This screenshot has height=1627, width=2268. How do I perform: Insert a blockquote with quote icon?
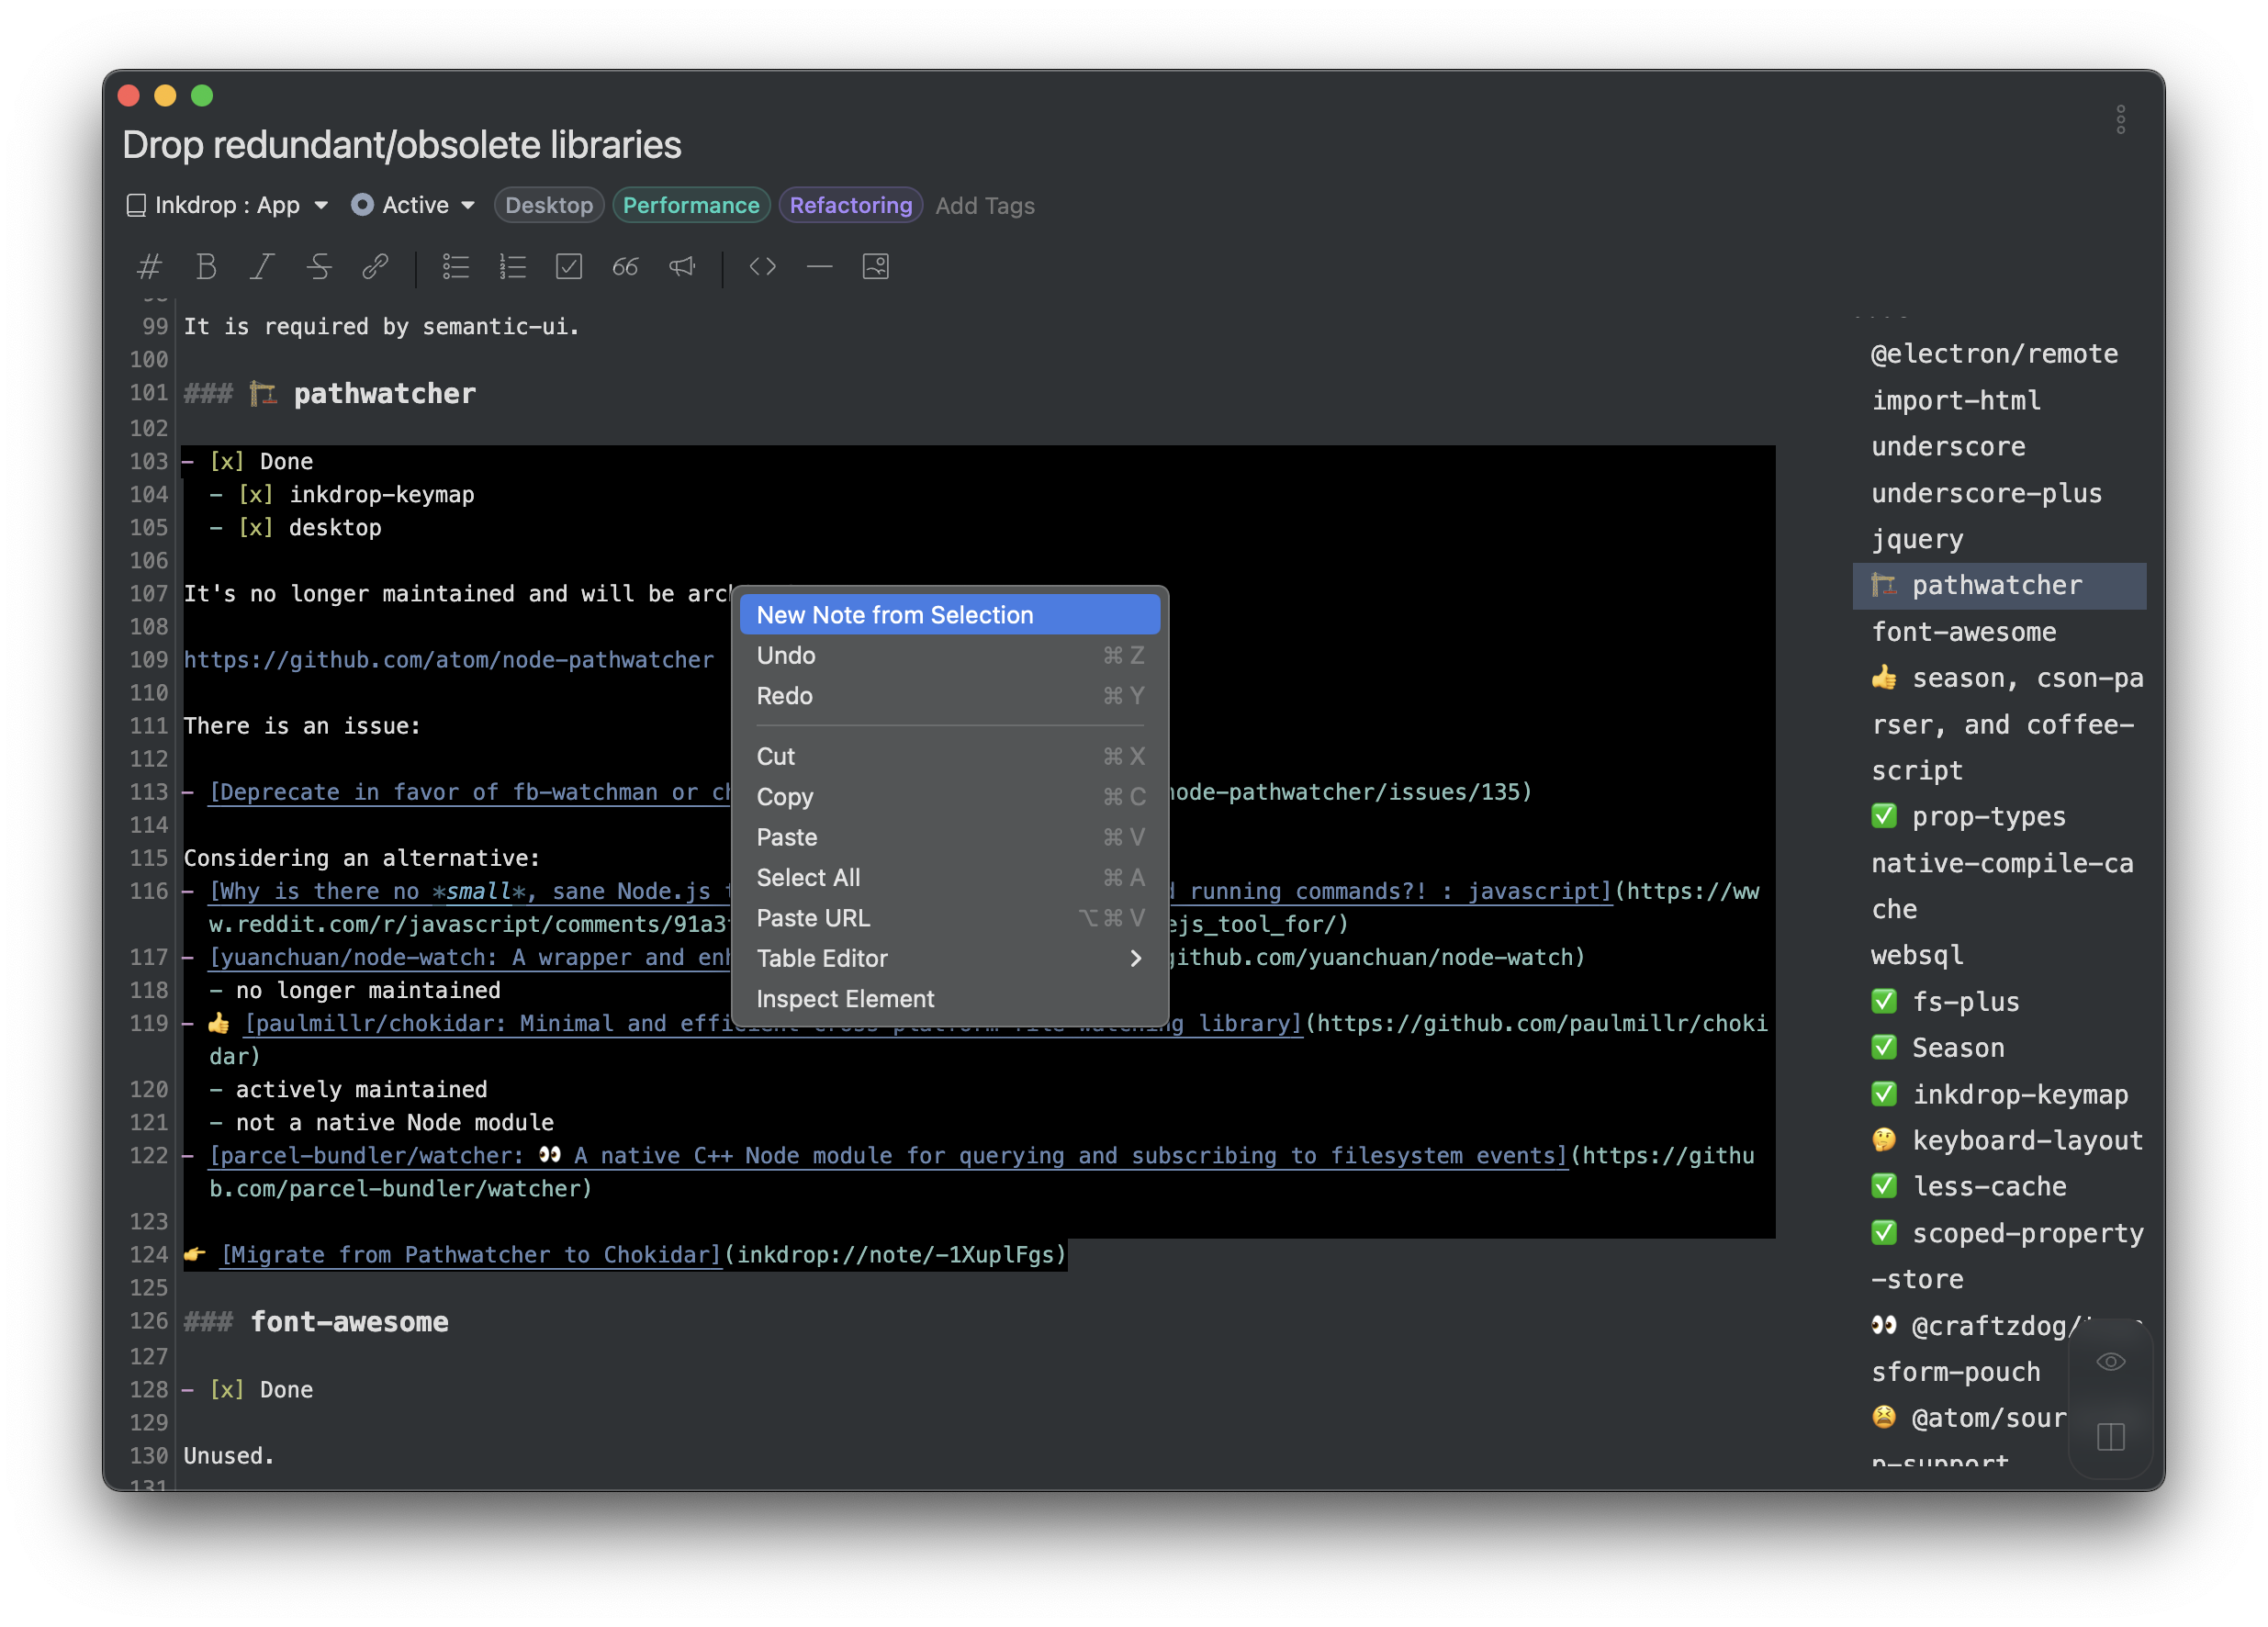click(625, 267)
